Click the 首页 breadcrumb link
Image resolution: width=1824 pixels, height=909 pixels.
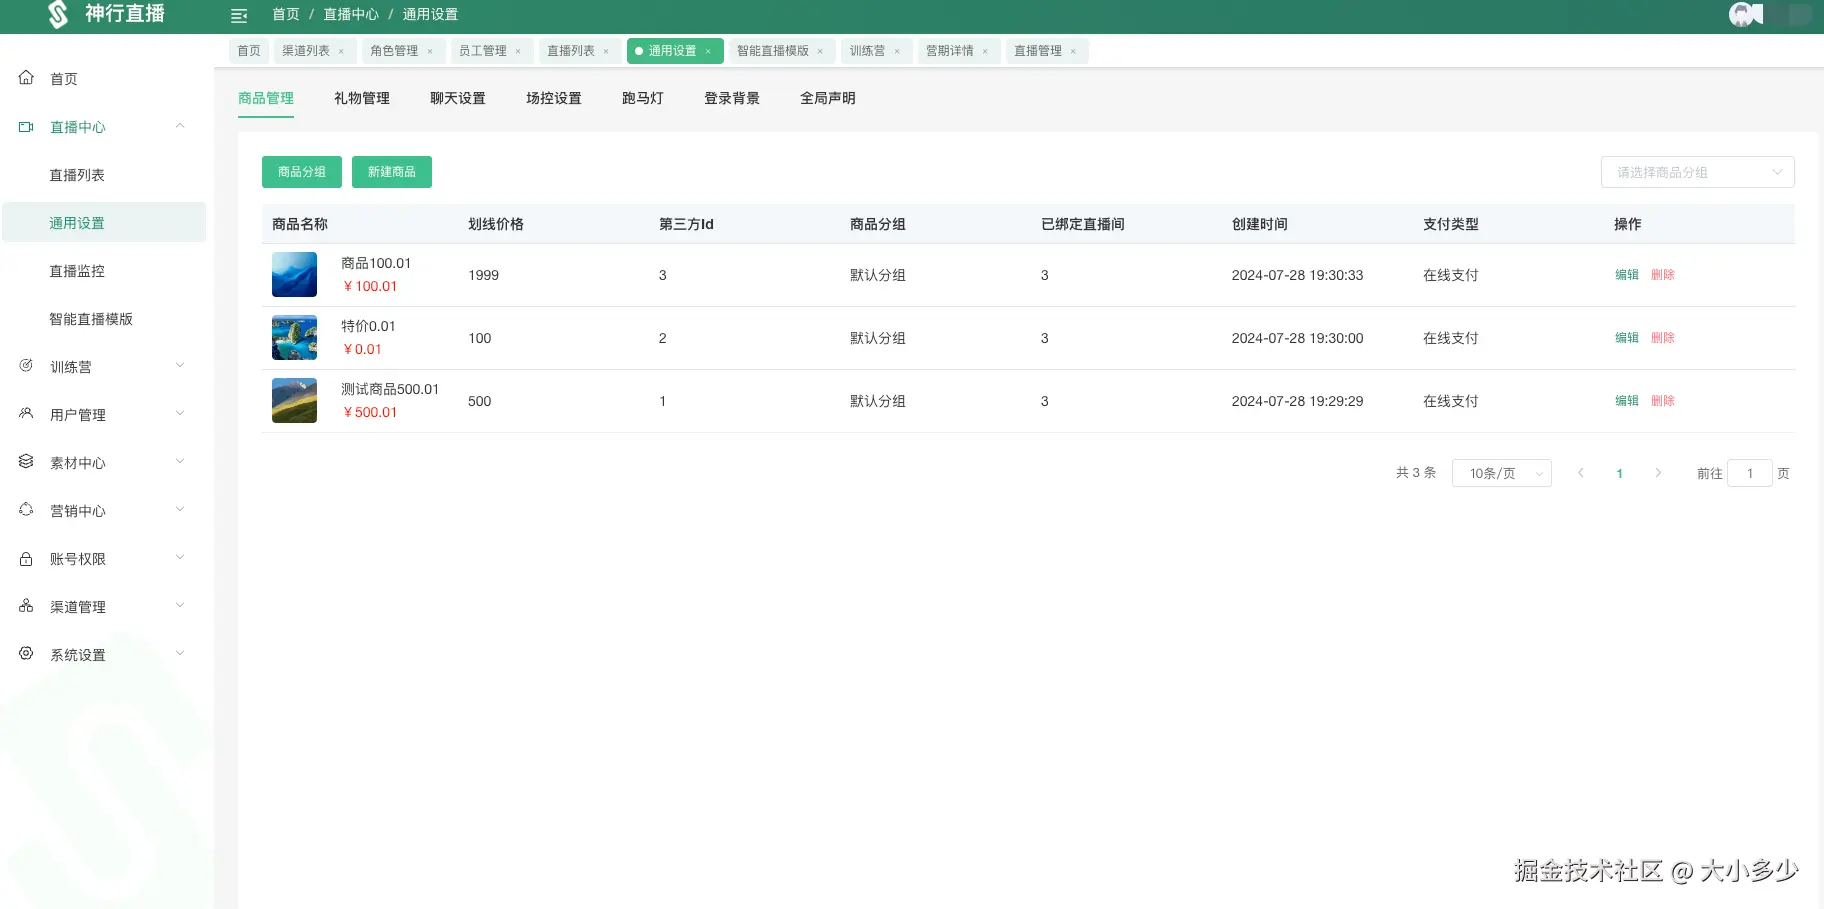tap(286, 14)
